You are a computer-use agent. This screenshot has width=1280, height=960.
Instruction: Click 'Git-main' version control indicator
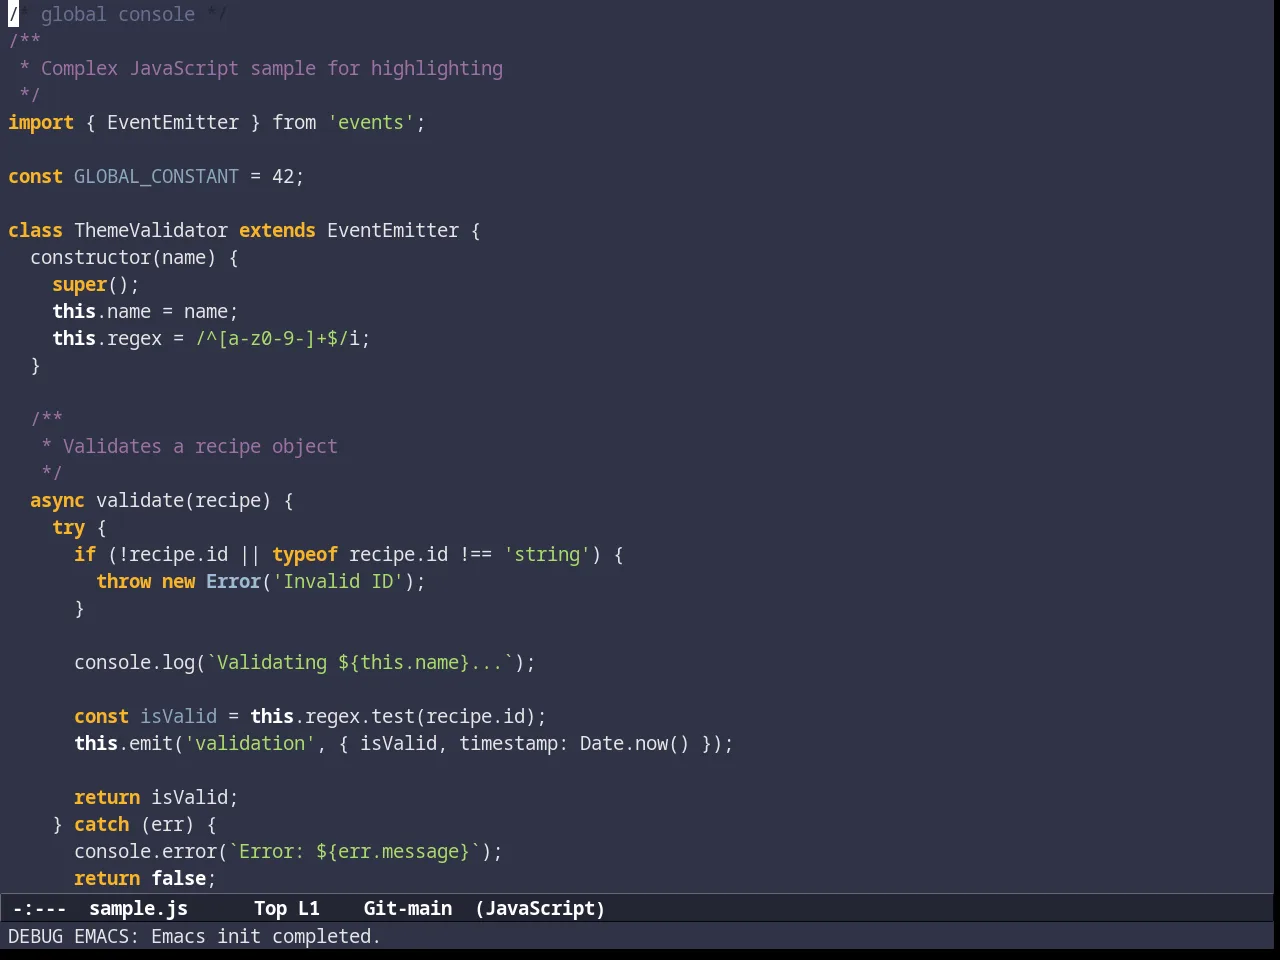[x=408, y=908]
